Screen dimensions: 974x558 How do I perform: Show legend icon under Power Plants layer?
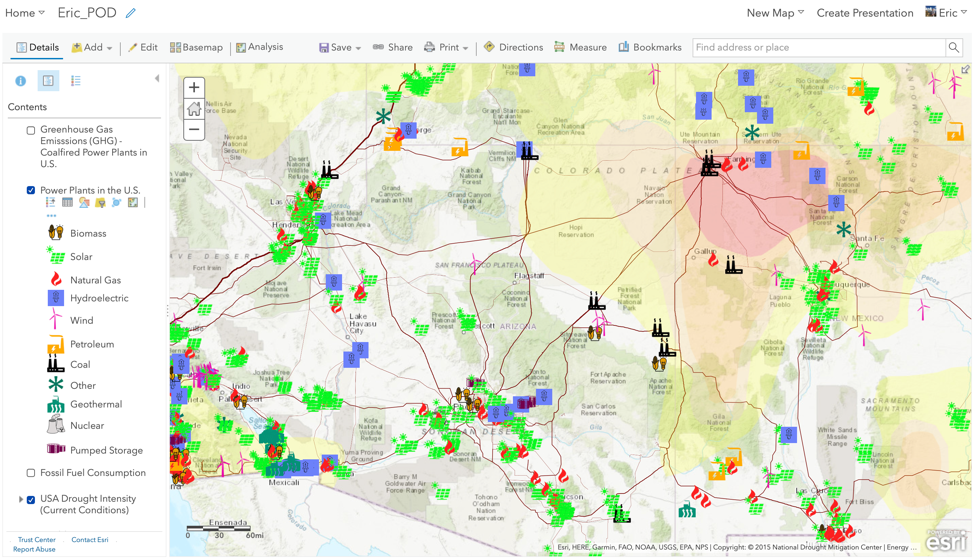pyautogui.click(x=51, y=203)
